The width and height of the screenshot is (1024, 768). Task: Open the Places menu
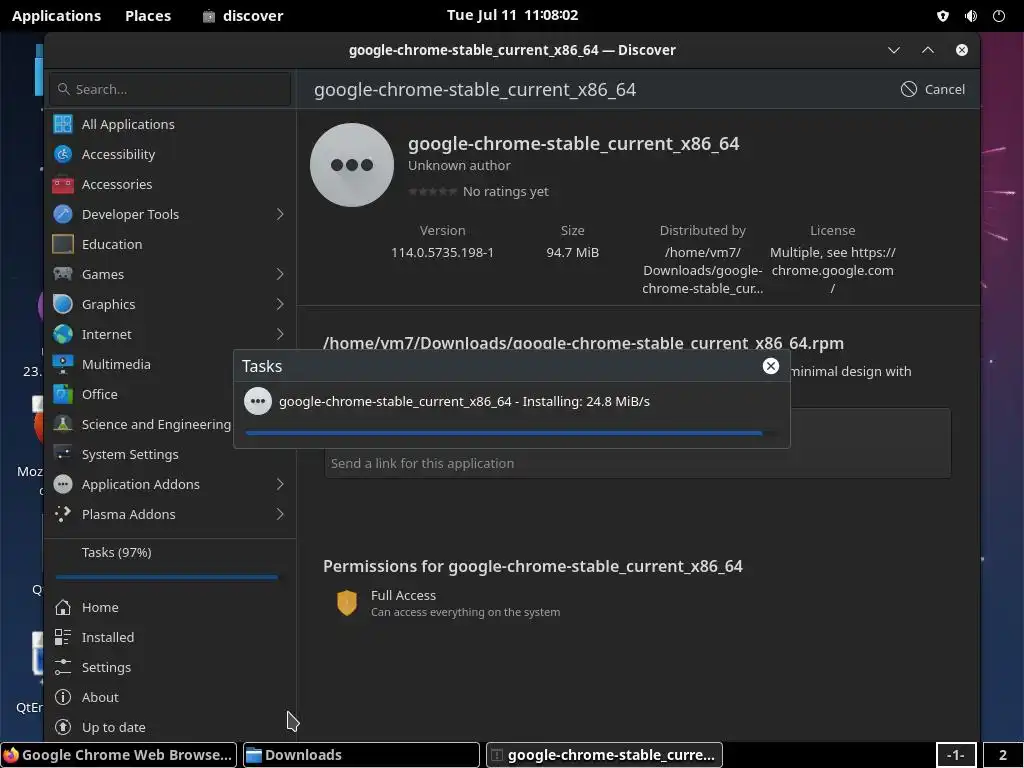click(x=148, y=16)
